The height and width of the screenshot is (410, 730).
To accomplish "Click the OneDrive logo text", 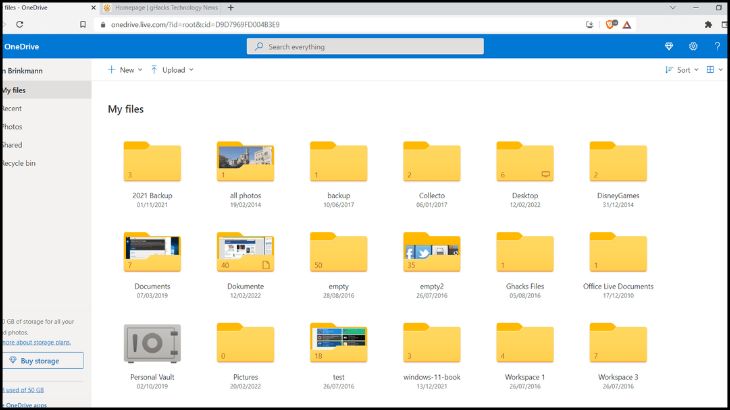I will [x=21, y=47].
